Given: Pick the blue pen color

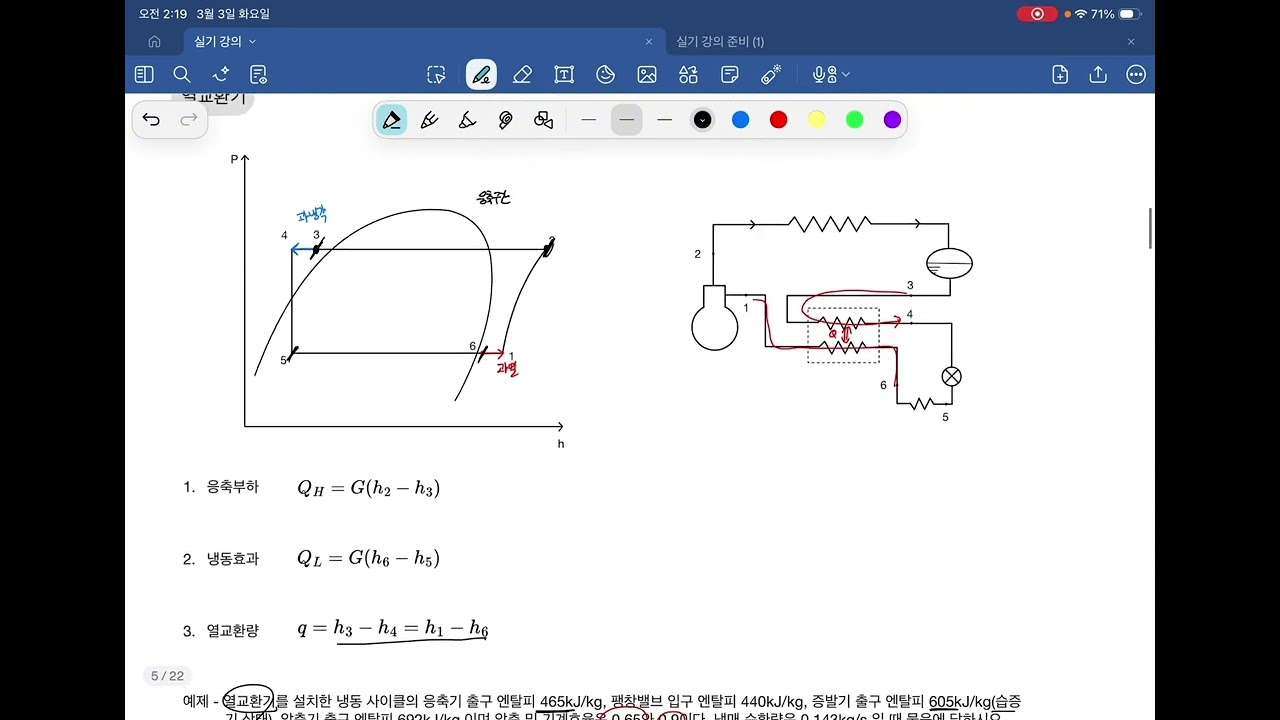Looking at the screenshot, I should pyautogui.click(x=741, y=120).
